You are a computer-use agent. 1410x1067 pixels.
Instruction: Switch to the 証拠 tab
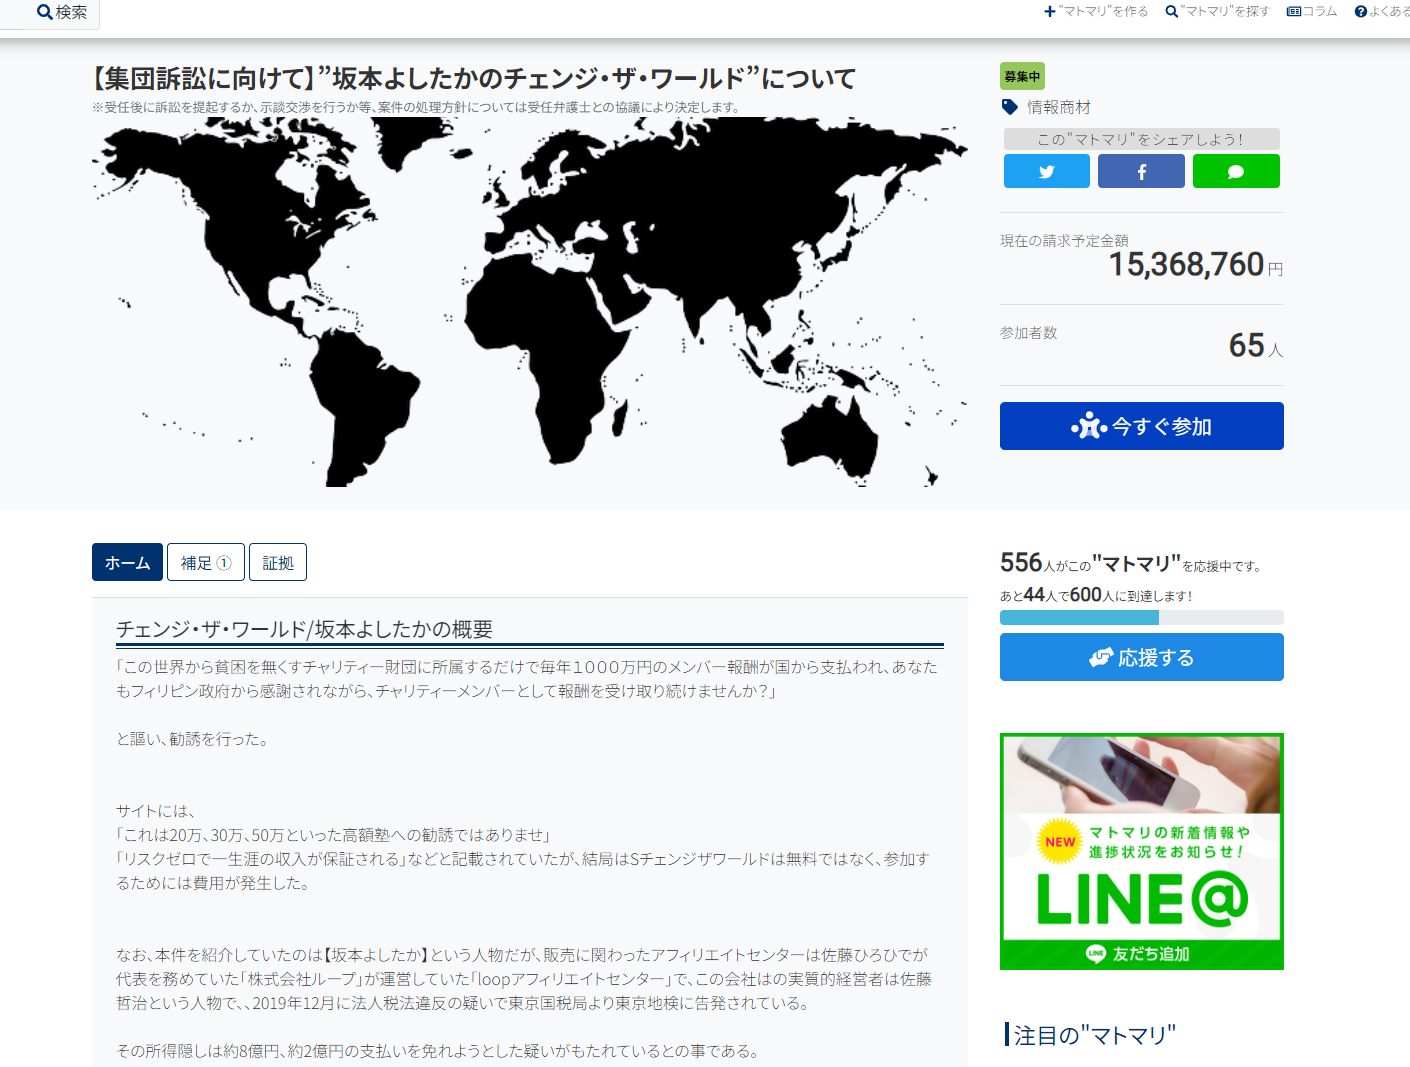click(278, 562)
